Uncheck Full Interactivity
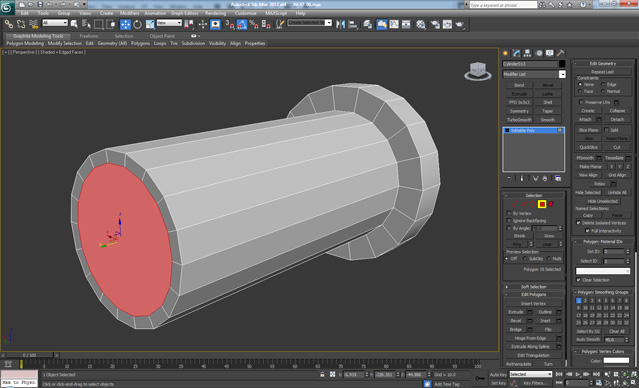 tap(587, 231)
